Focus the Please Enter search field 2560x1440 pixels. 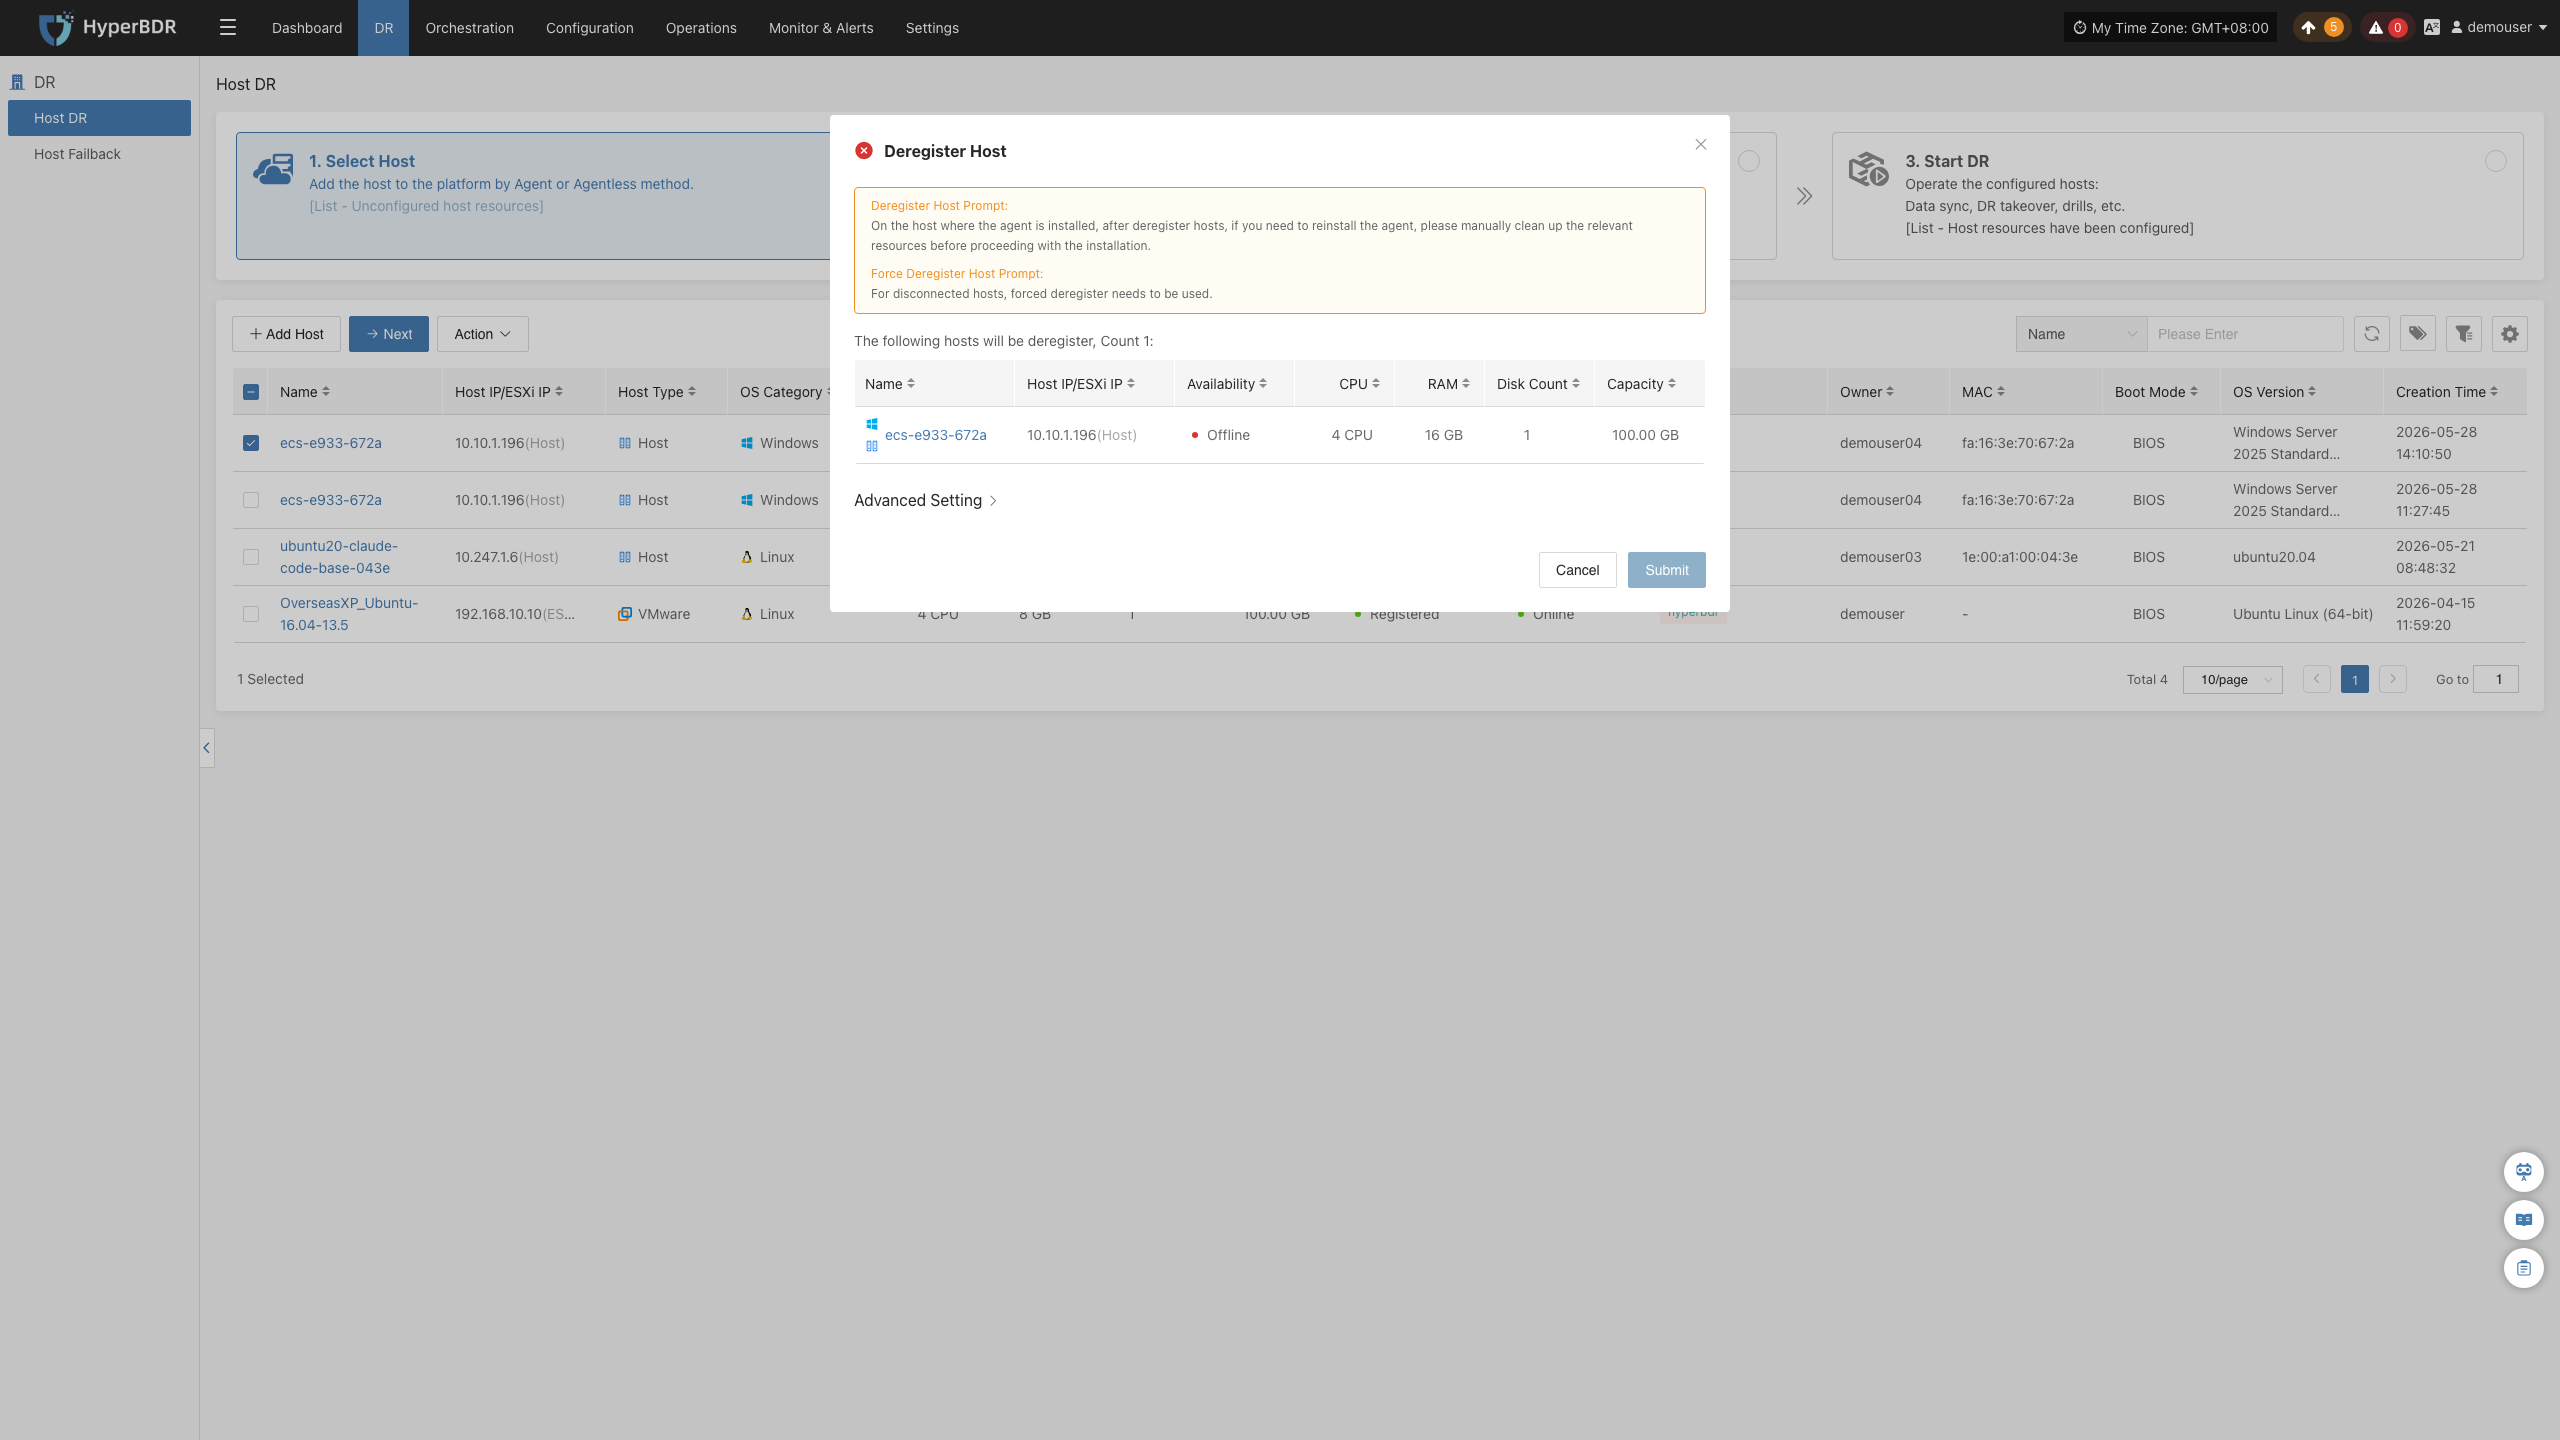[x=2245, y=334]
